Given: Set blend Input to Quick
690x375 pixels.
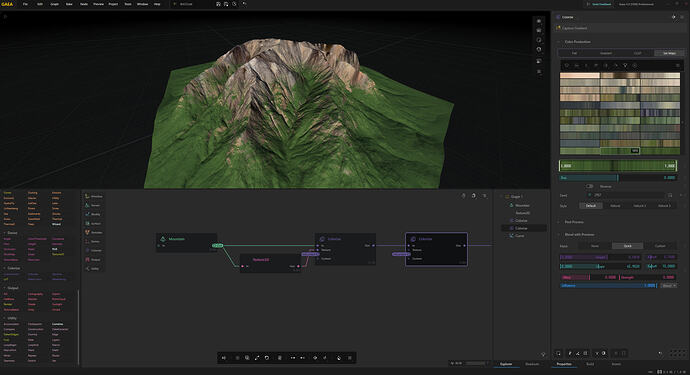Looking at the screenshot, I should (628, 246).
